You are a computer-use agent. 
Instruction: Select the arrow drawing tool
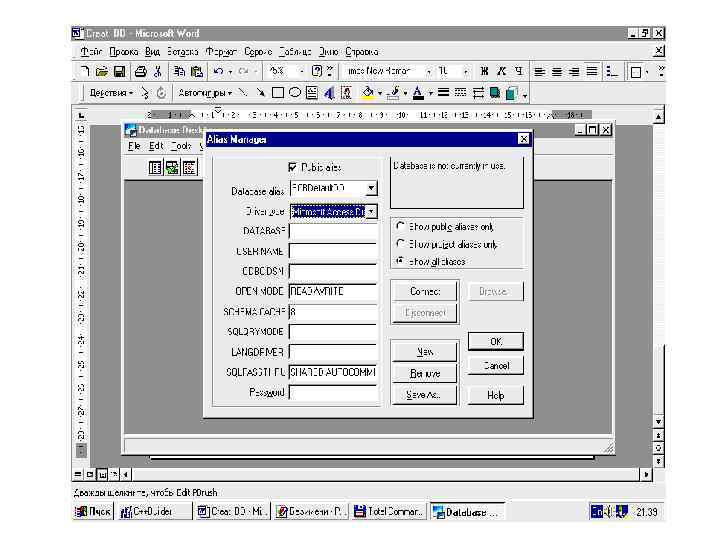coord(260,93)
